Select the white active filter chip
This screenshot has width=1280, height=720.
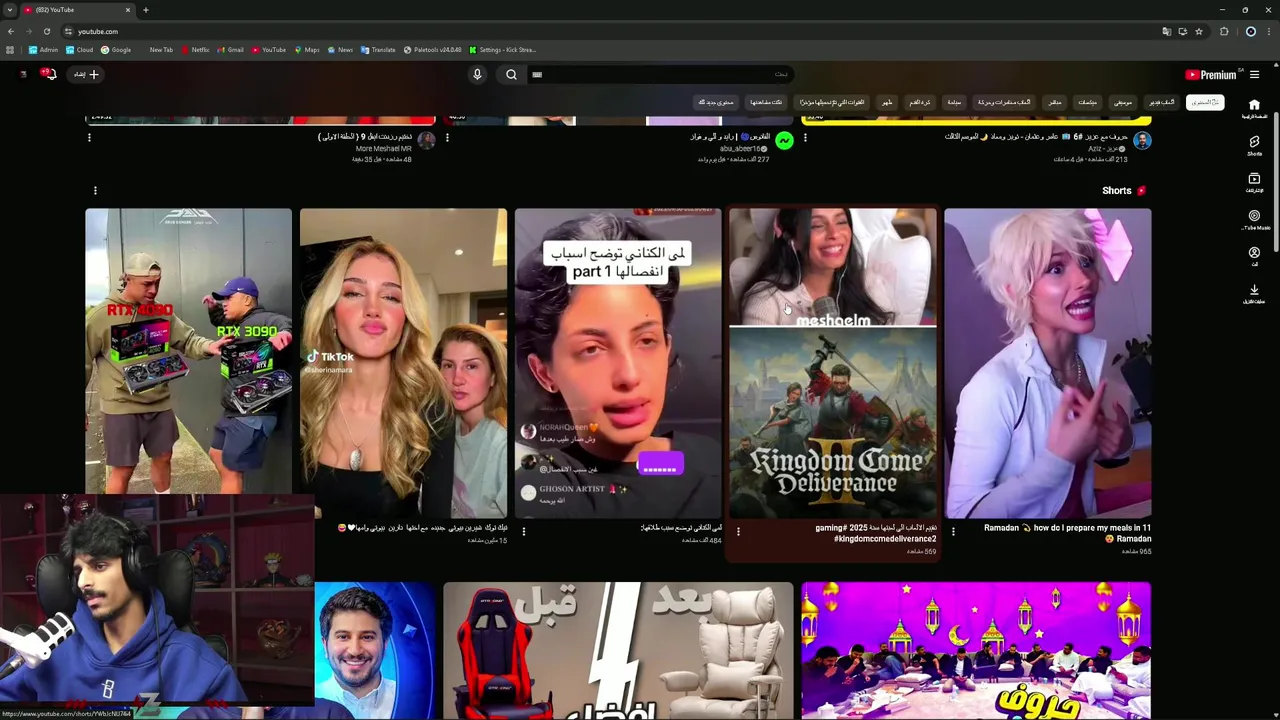click(1205, 102)
